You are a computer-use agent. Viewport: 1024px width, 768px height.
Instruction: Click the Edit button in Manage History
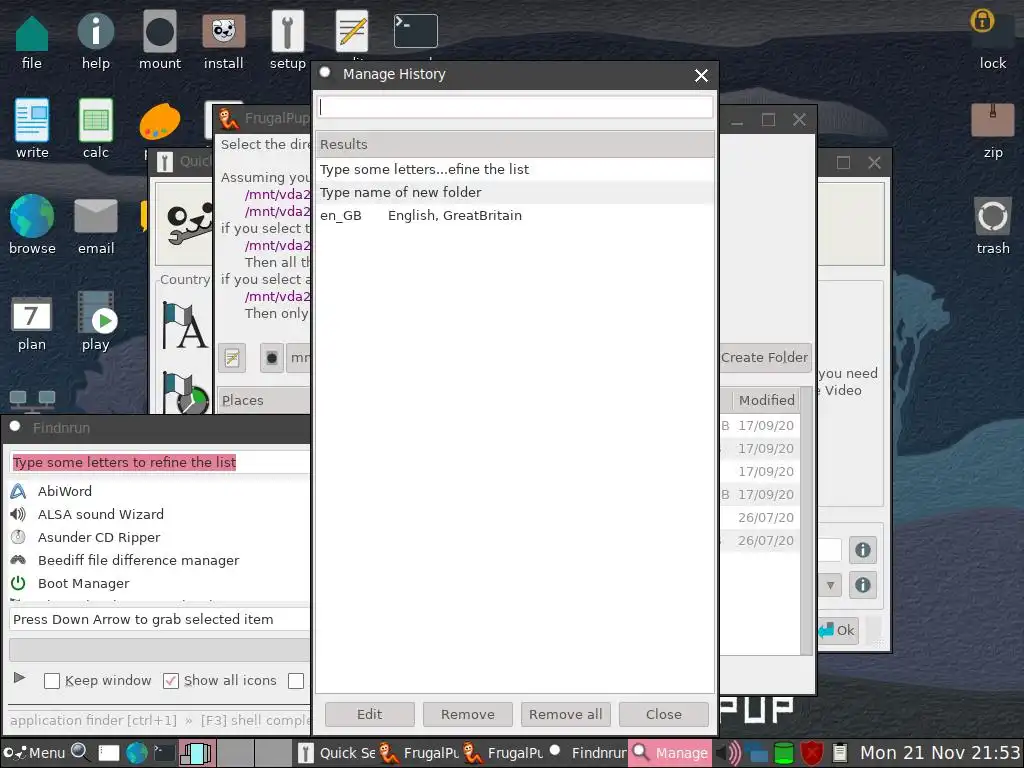click(x=370, y=714)
